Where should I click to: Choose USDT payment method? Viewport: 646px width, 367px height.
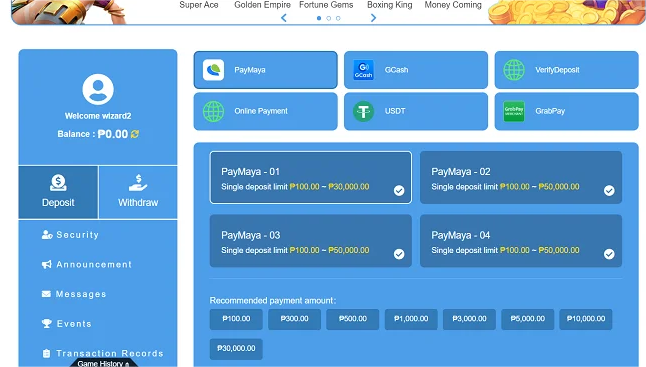pos(416,111)
